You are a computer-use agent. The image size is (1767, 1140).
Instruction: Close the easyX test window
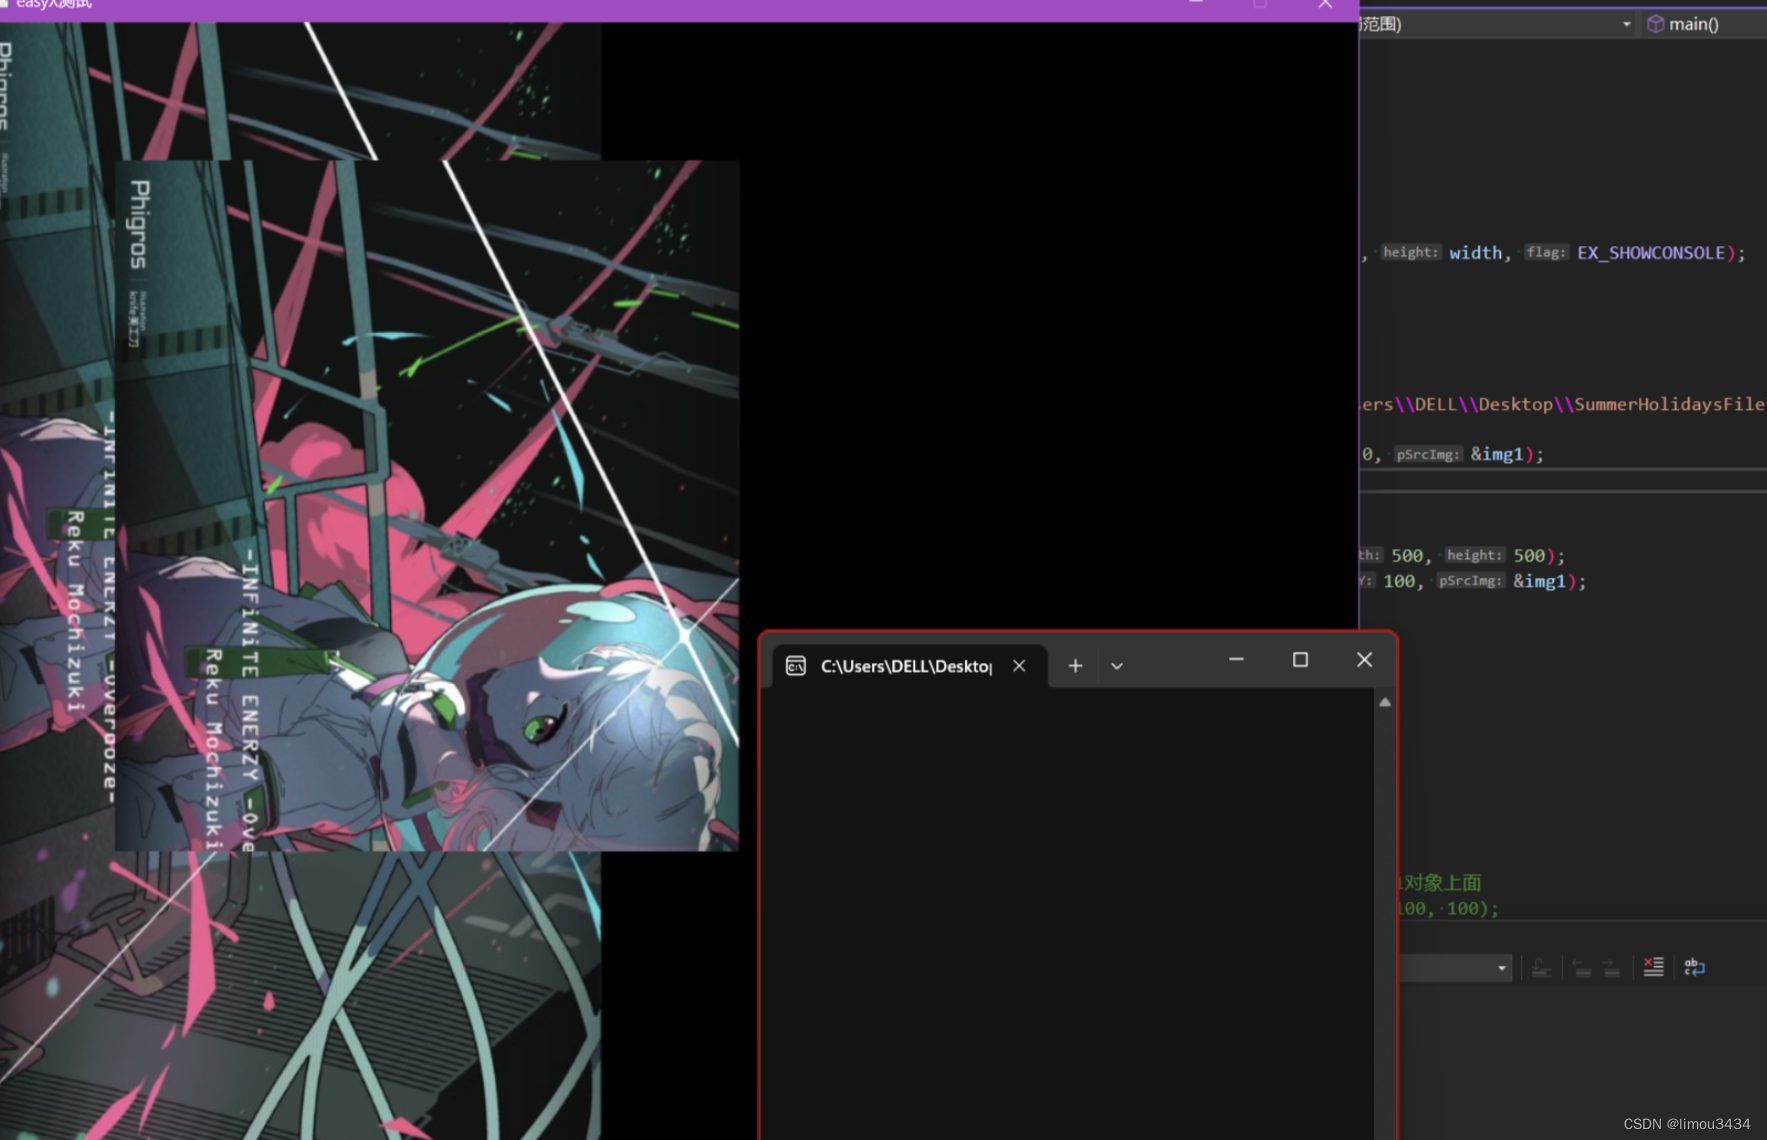[1325, 5]
